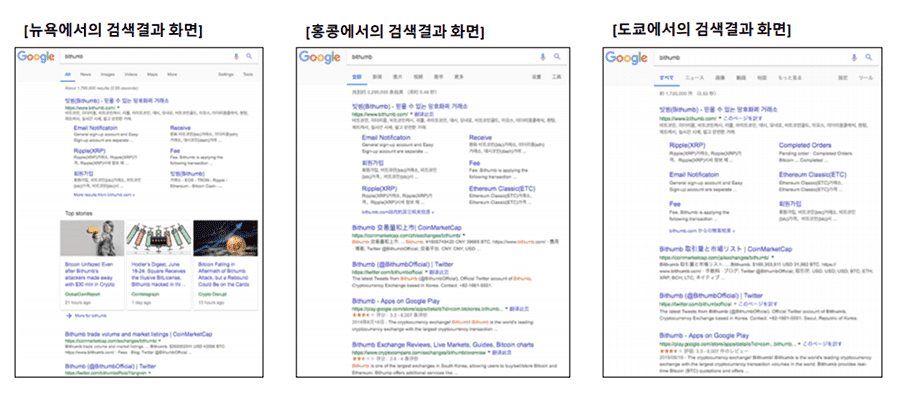Open the 動画 tab in Tokyo results

click(x=741, y=77)
